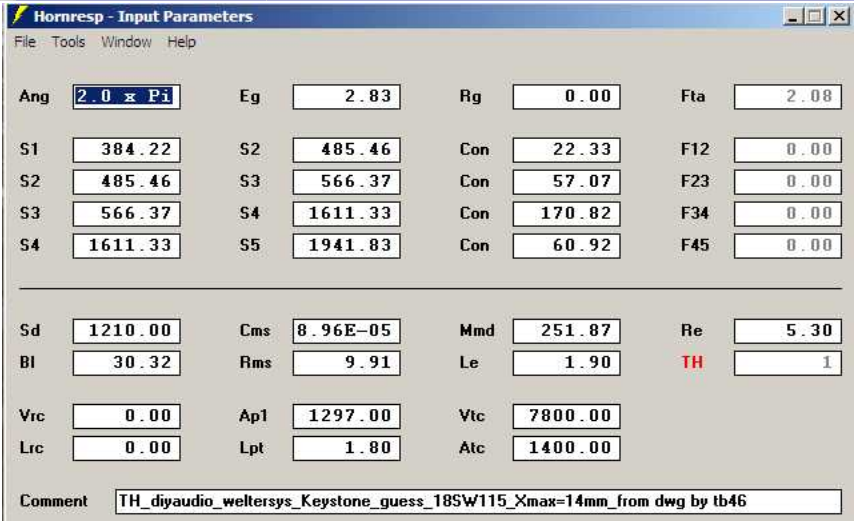The height and width of the screenshot is (521, 854).
Task: Click the Ang label
Action: point(34,97)
